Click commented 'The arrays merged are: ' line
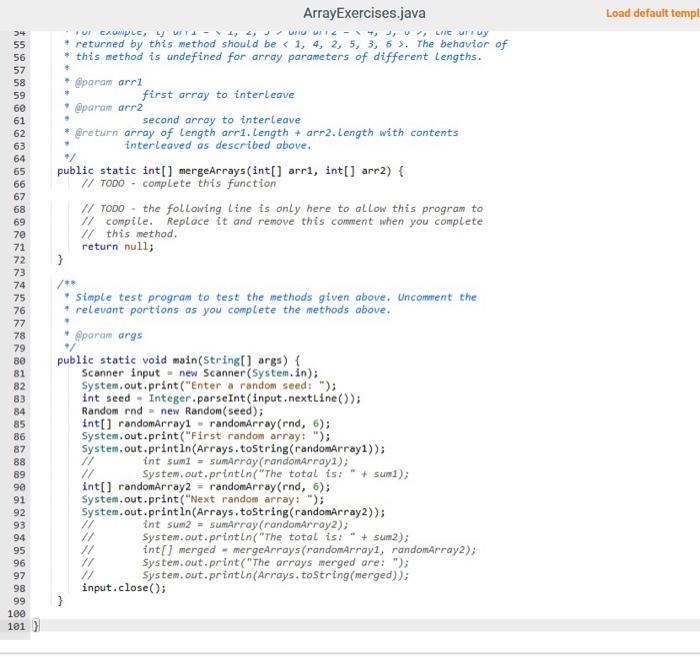This screenshot has height=657, width=700. (245, 562)
